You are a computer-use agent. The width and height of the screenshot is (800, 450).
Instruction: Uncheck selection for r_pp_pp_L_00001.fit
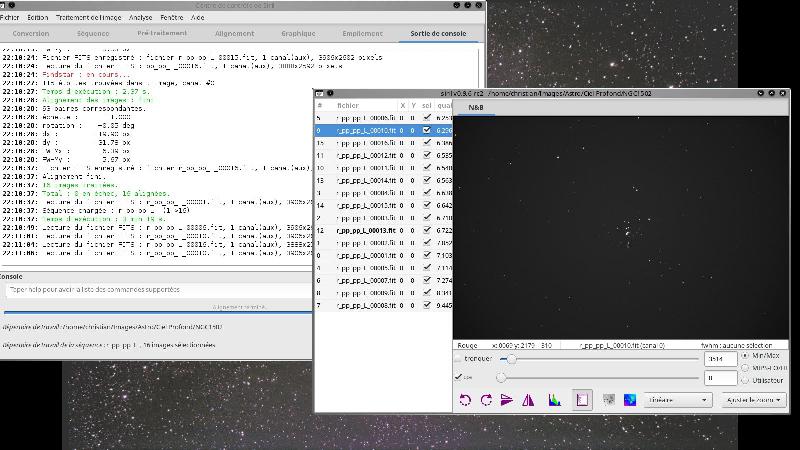pyautogui.click(x=427, y=255)
